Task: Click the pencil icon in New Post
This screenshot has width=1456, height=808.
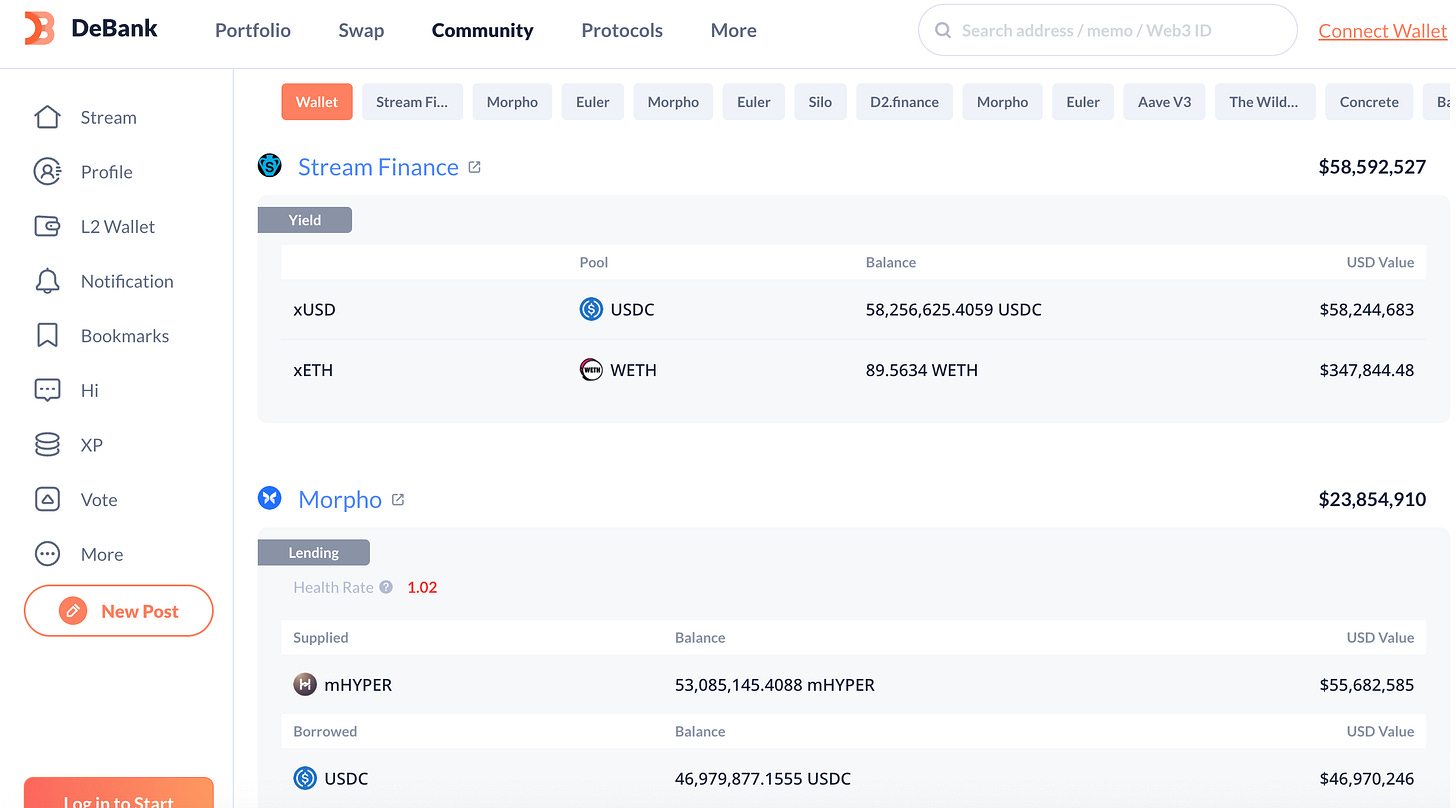Action: tap(73, 611)
